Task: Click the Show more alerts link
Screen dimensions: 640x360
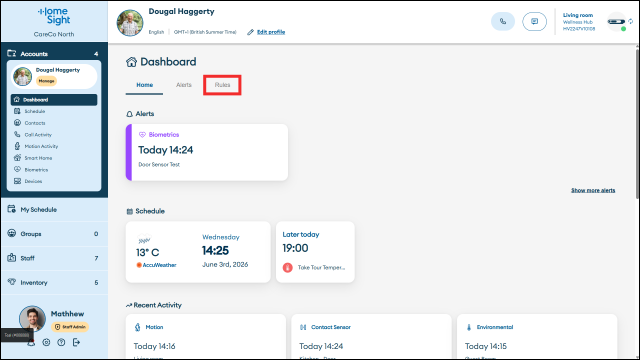Action: (593, 190)
